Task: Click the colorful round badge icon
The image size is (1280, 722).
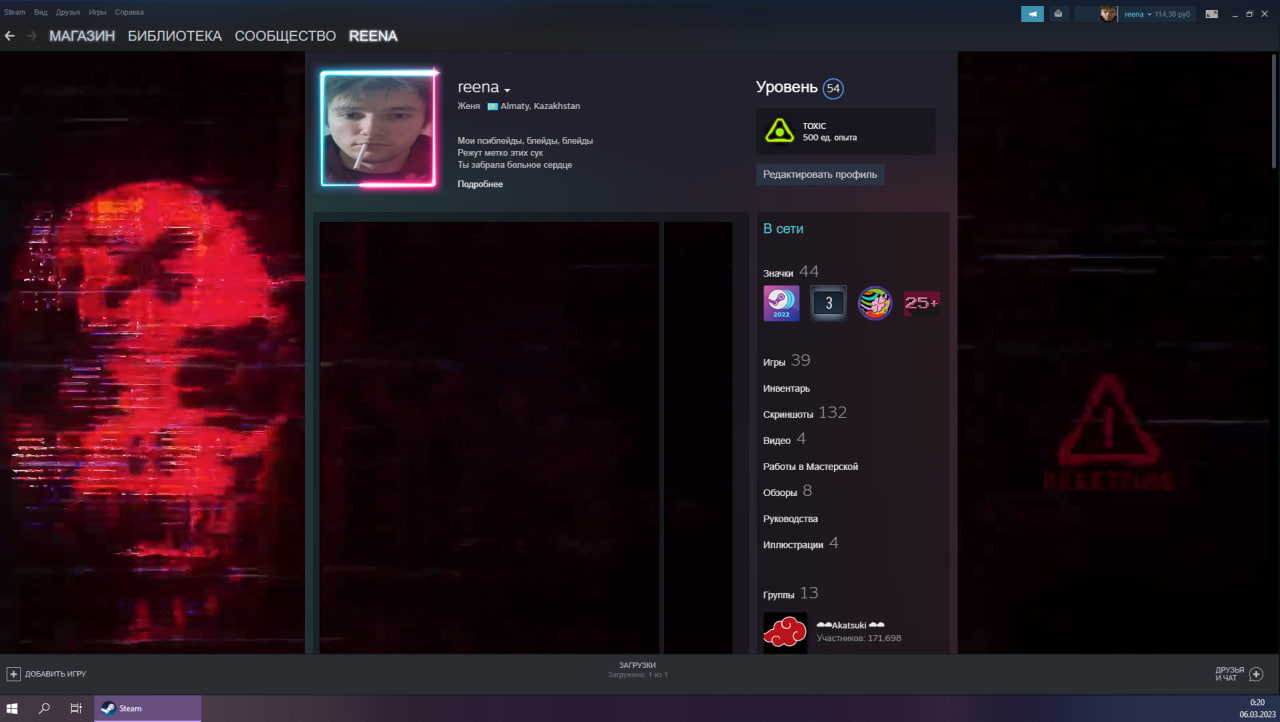Action: point(875,303)
